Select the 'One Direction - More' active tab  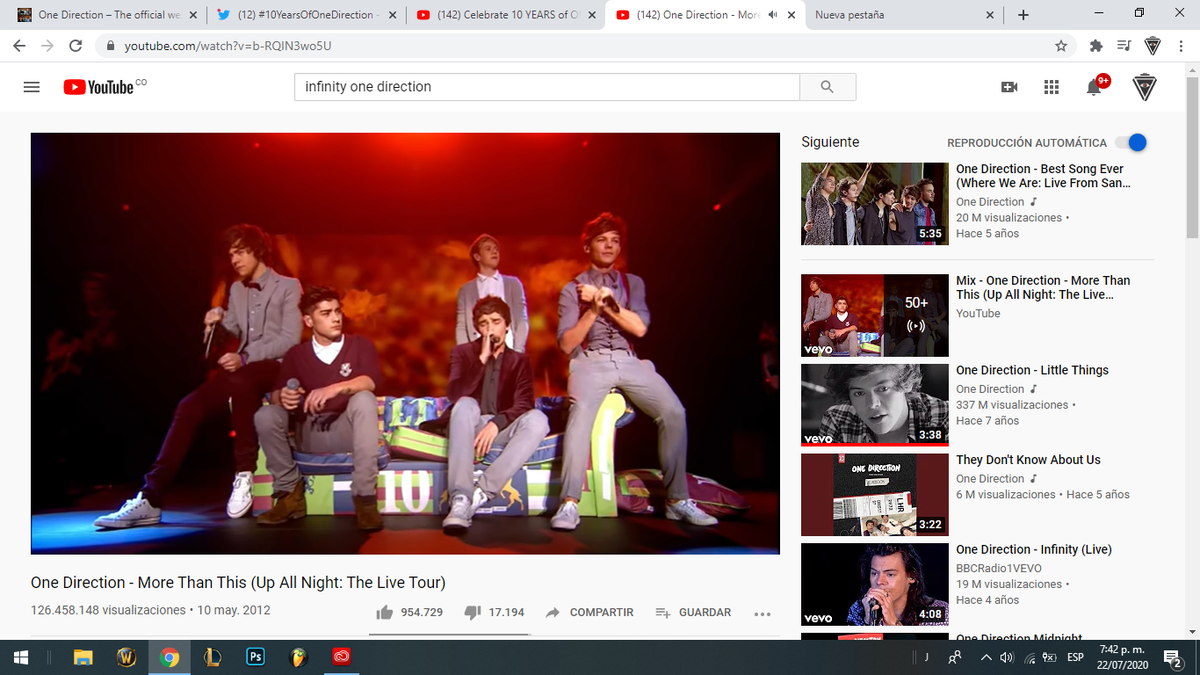pos(705,15)
